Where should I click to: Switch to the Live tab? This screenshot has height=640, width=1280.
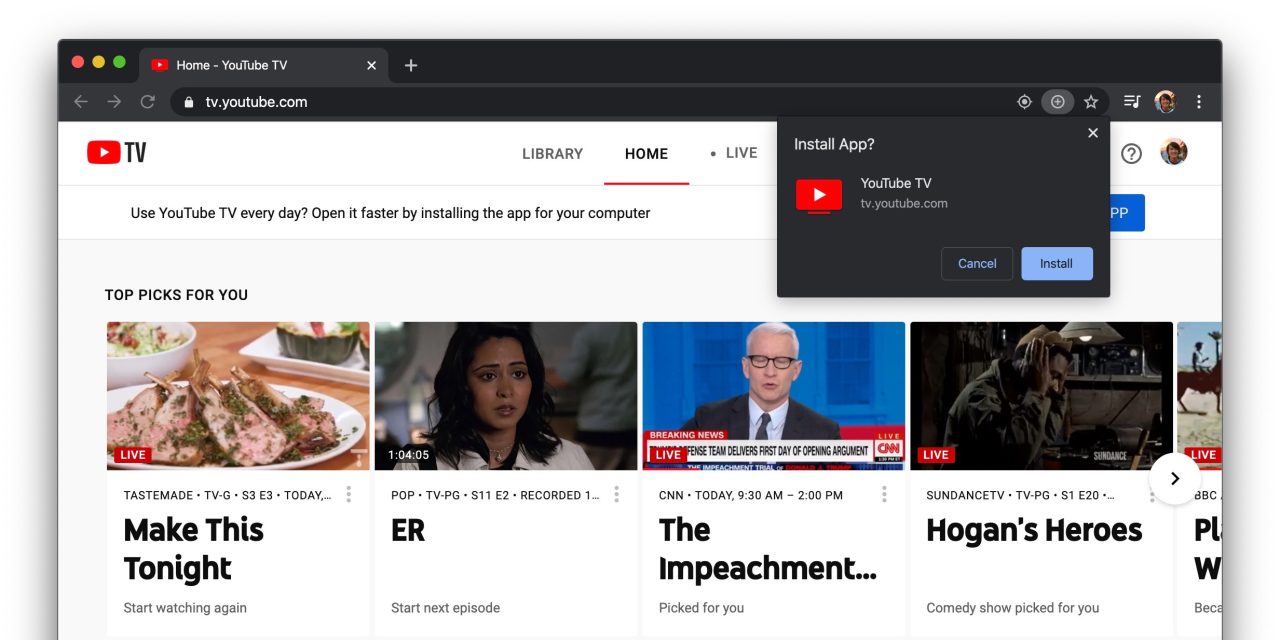click(x=740, y=153)
